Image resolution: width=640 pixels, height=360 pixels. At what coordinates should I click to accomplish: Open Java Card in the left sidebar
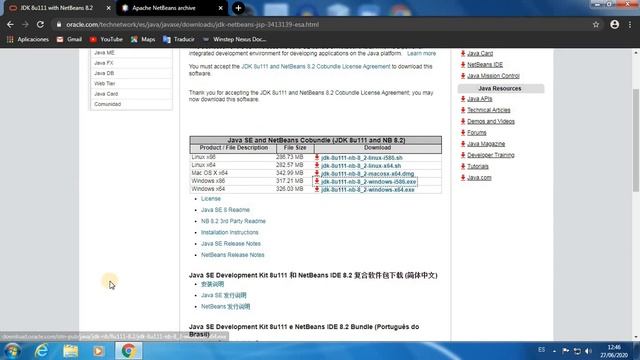[106, 93]
